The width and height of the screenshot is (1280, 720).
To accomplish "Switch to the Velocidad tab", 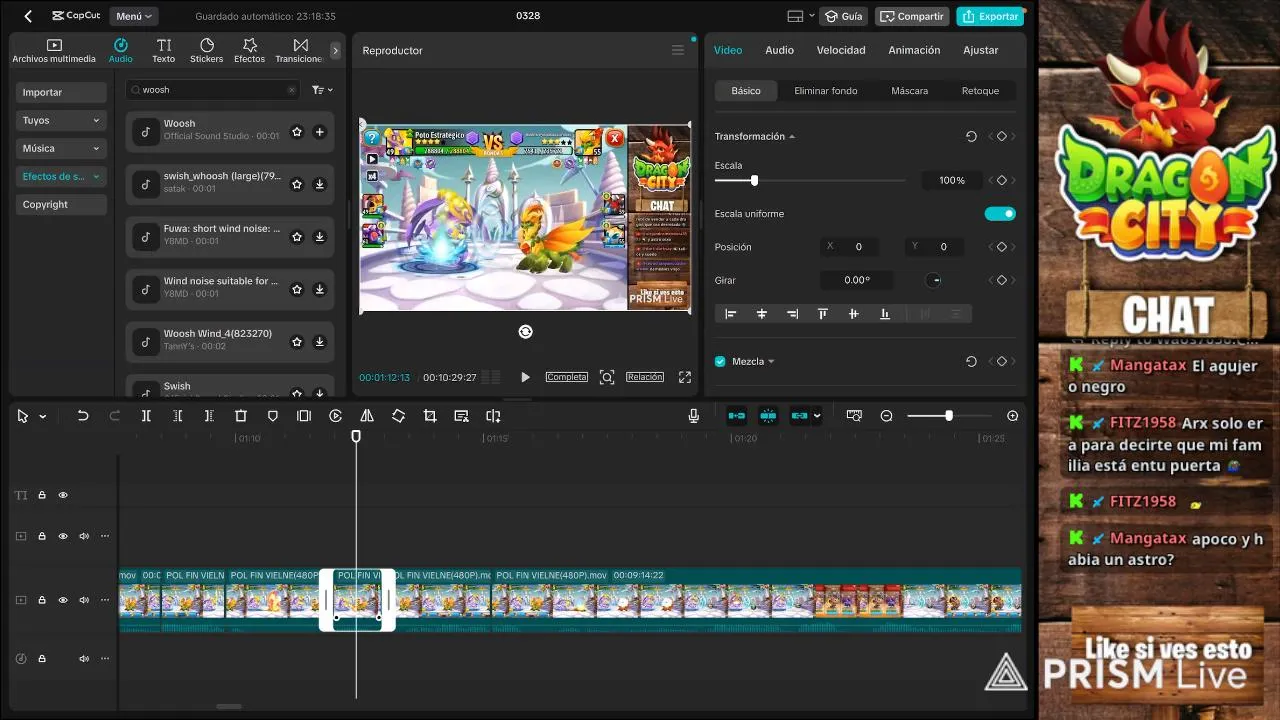I will 841,50.
